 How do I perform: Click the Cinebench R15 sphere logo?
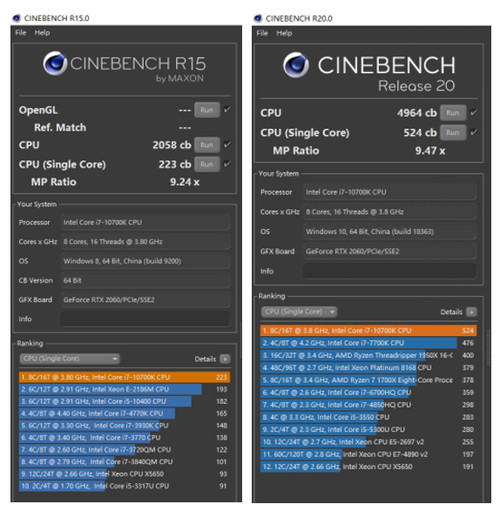coord(55,63)
